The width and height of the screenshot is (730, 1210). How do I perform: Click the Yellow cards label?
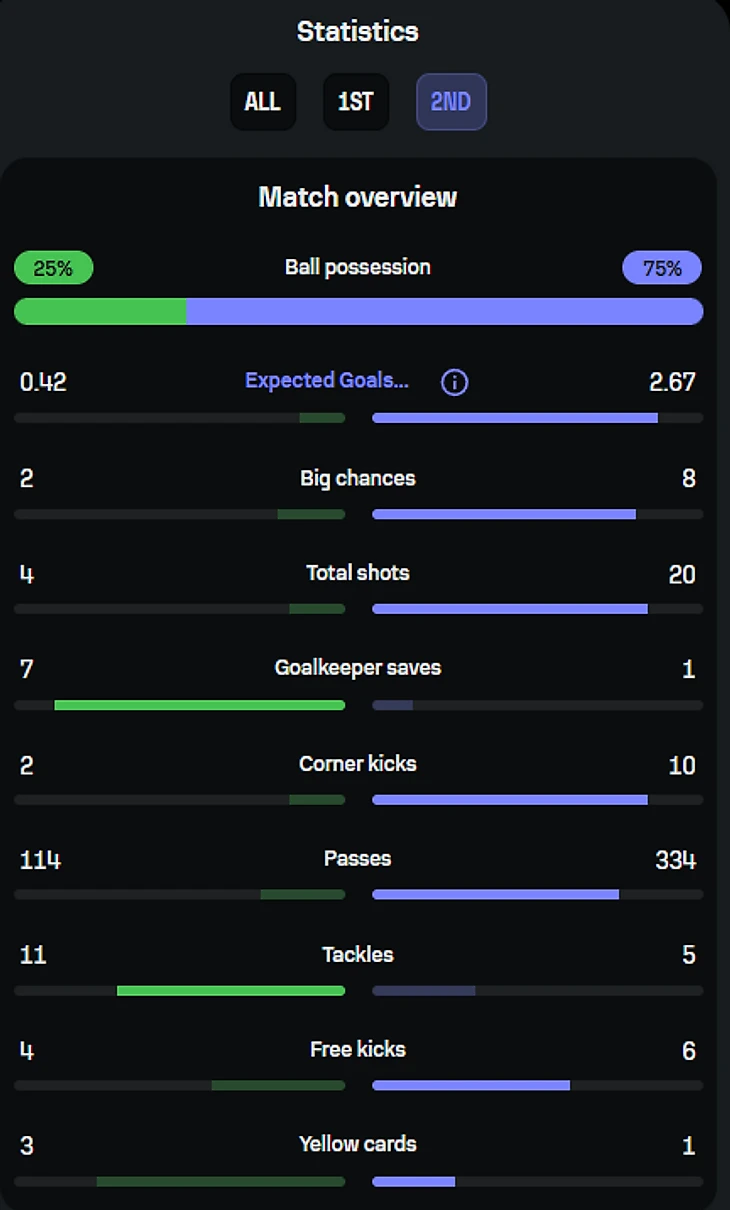pyautogui.click(x=358, y=1144)
